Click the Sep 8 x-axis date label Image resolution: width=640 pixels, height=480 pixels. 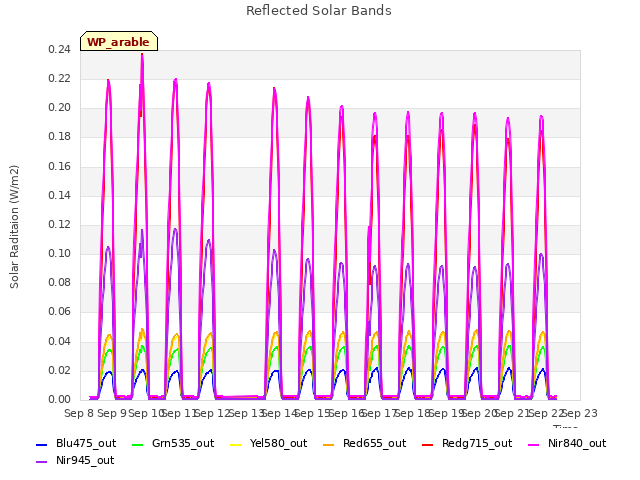pos(79,413)
